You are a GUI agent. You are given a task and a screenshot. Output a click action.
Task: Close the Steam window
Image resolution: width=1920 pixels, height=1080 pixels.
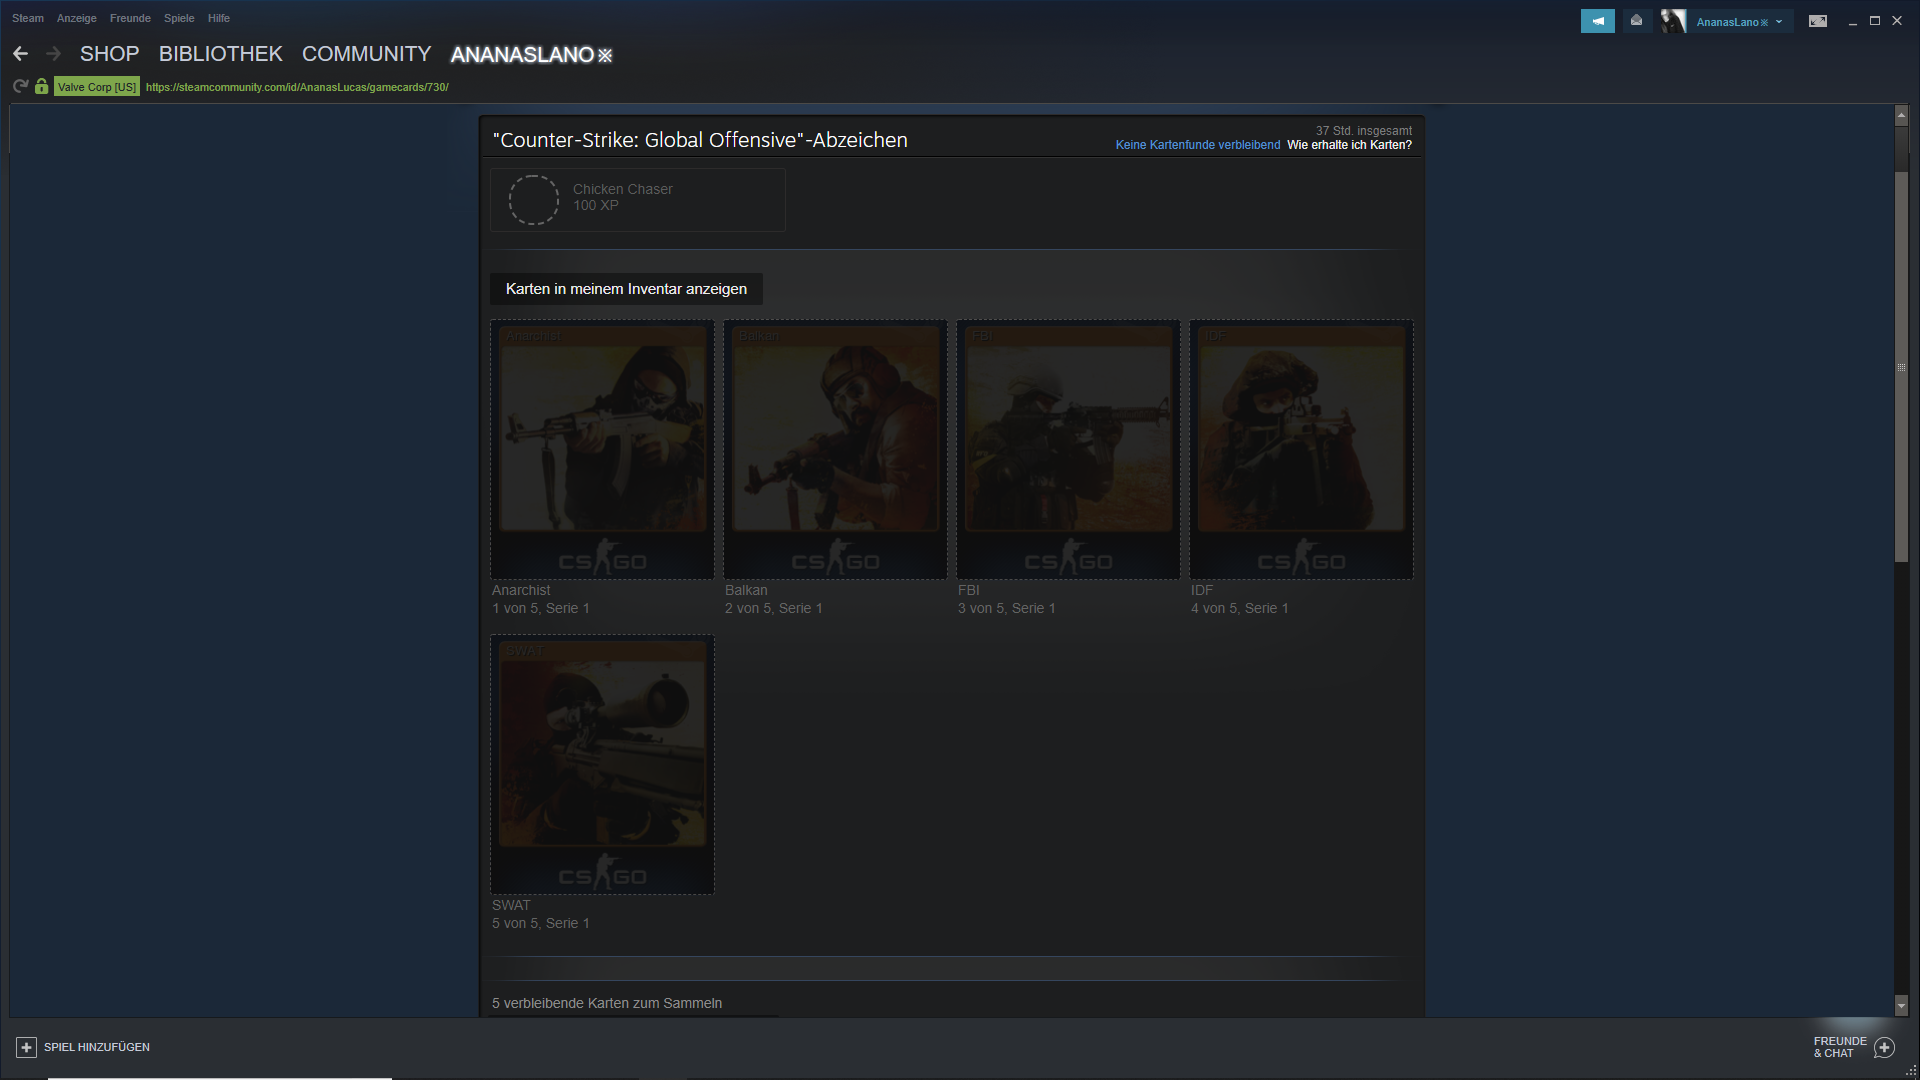point(1897,21)
